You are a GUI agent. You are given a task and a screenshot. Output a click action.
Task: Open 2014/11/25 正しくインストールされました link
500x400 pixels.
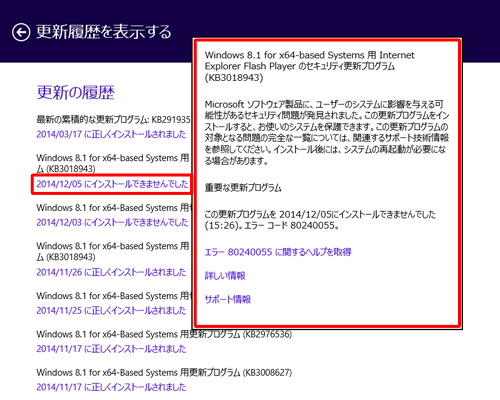pyautogui.click(x=111, y=311)
